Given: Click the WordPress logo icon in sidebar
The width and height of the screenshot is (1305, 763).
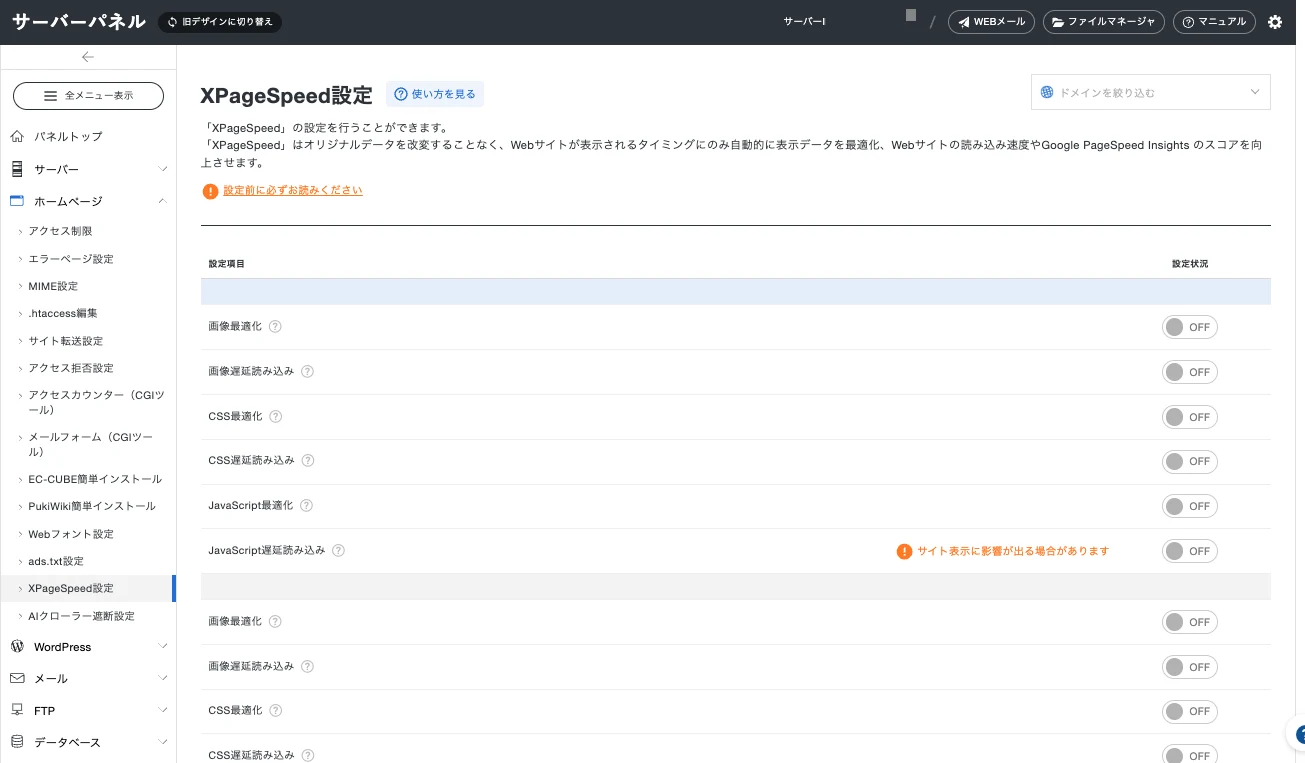Looking at the screenshot, I should click(17, 647).
